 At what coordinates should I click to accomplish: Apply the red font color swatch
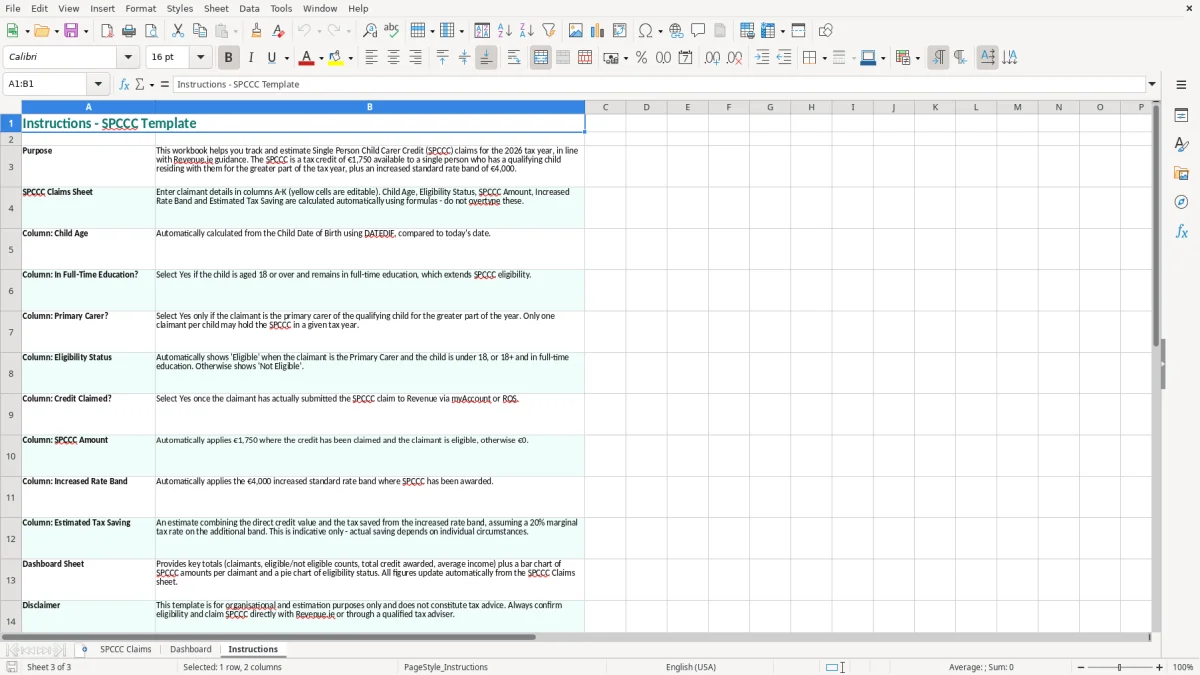coord(306,58)
